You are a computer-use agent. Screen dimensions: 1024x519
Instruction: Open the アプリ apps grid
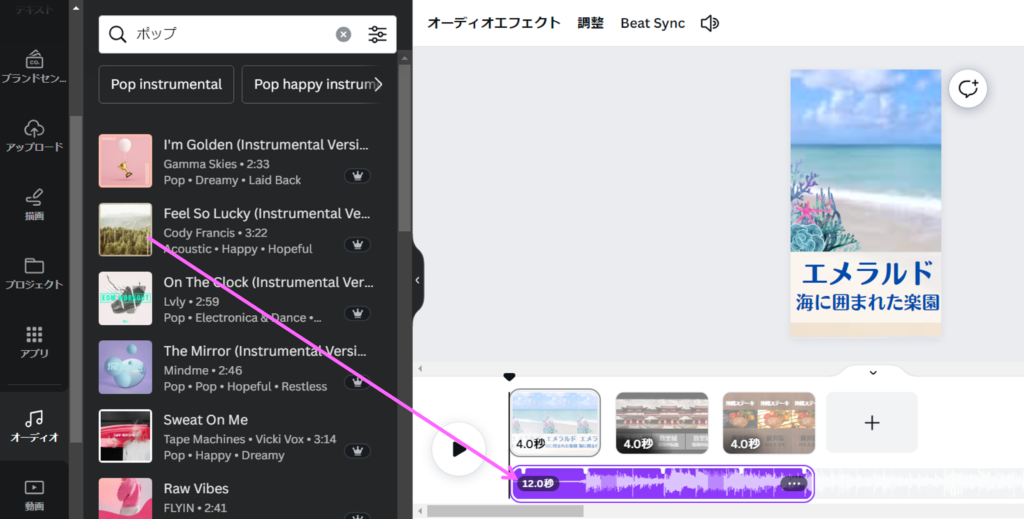(34, 341)
